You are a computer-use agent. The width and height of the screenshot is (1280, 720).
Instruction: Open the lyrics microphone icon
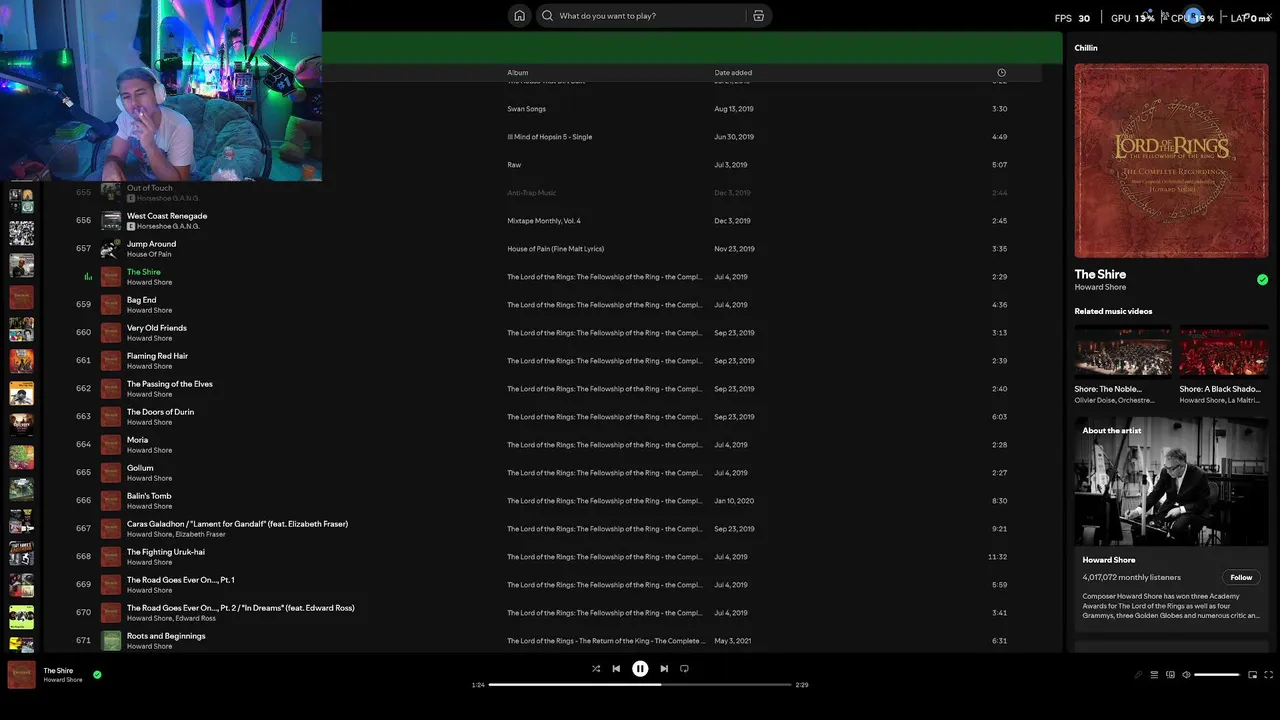(x=1138, y=675)
